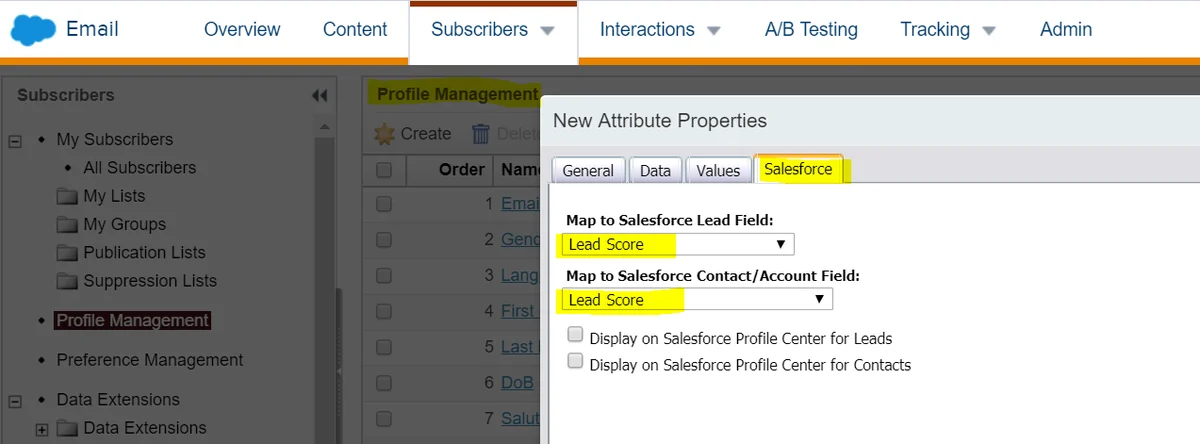Collapse the Subscribers sidebar panel
The image size is (1200, 444).
319,95
